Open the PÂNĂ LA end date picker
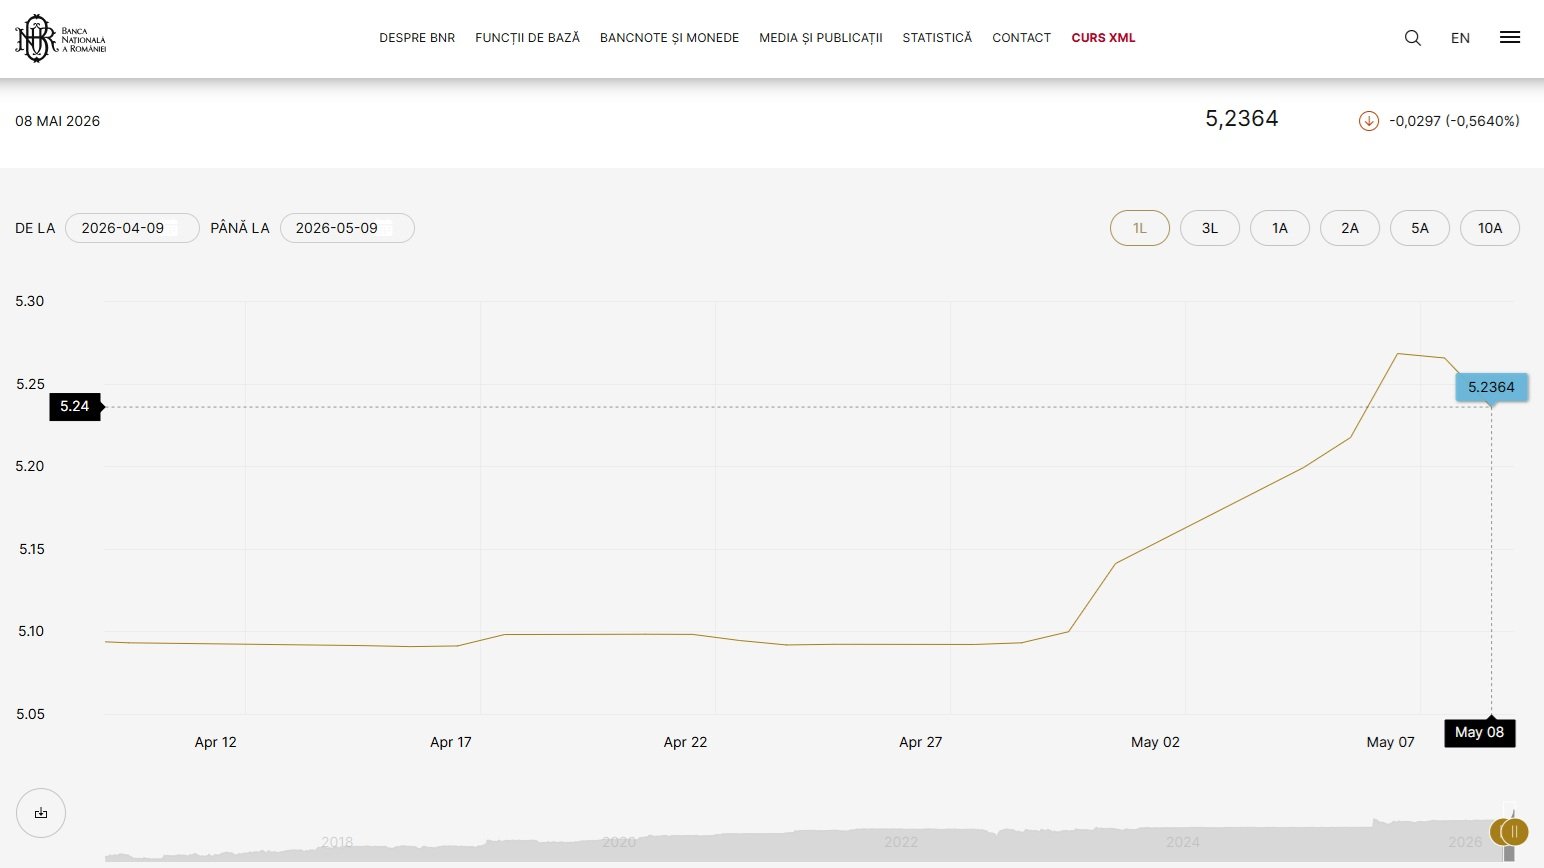 (347, 228)
